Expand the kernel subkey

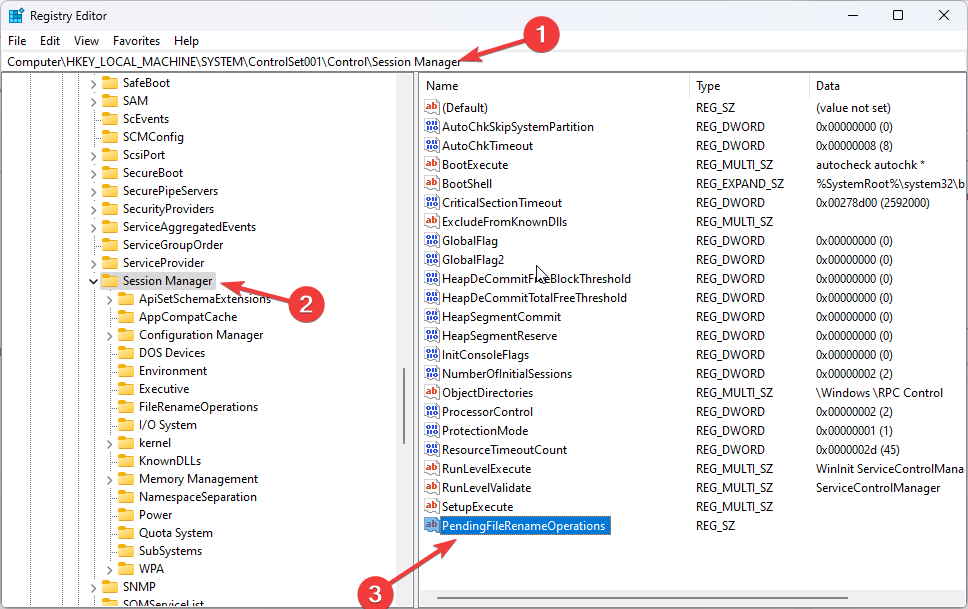[109, 443]
